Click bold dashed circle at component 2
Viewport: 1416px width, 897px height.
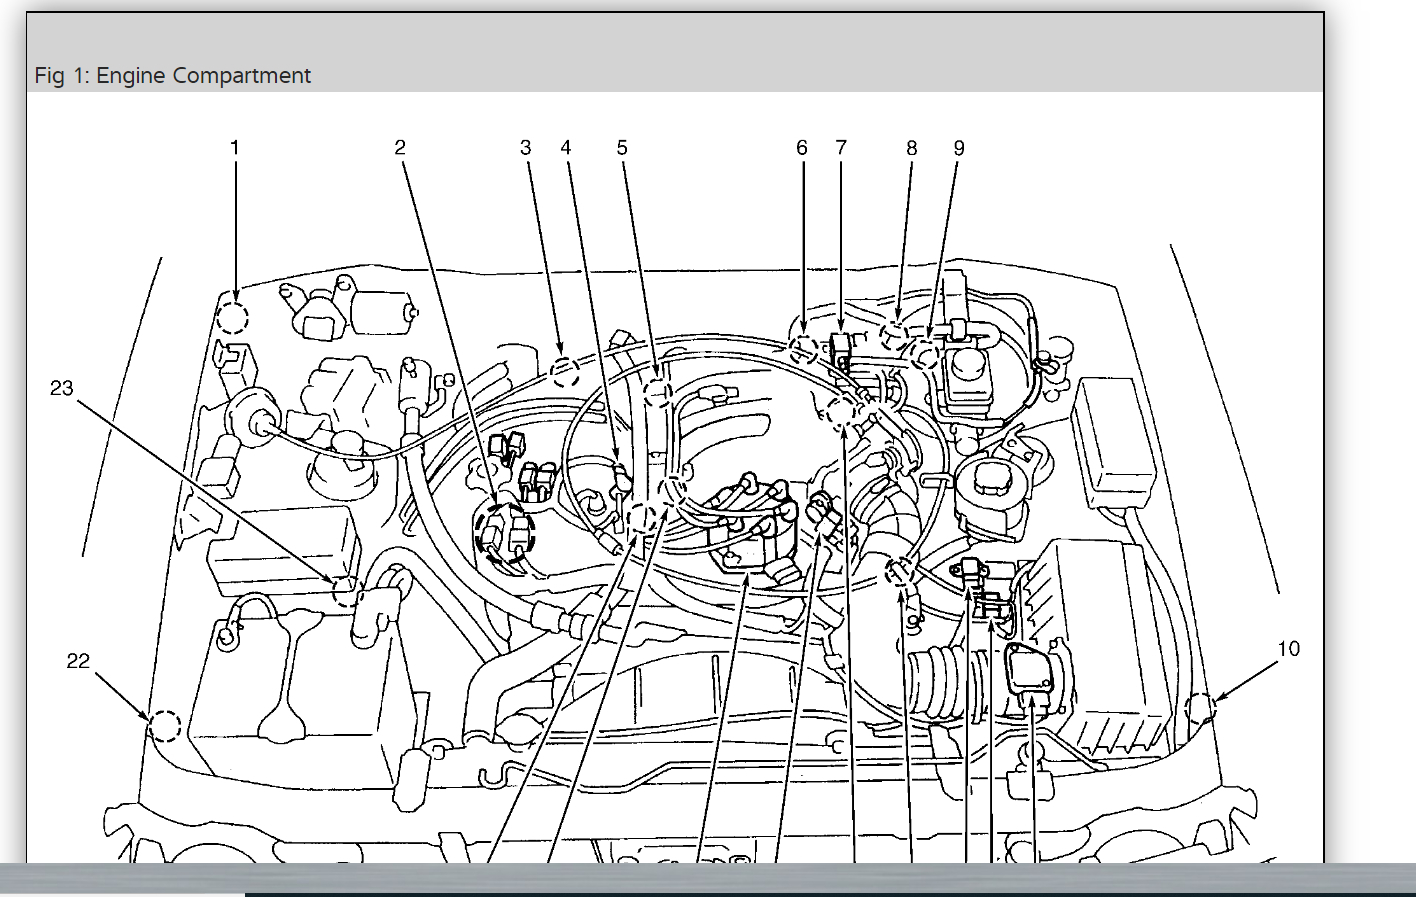(506, 530)
